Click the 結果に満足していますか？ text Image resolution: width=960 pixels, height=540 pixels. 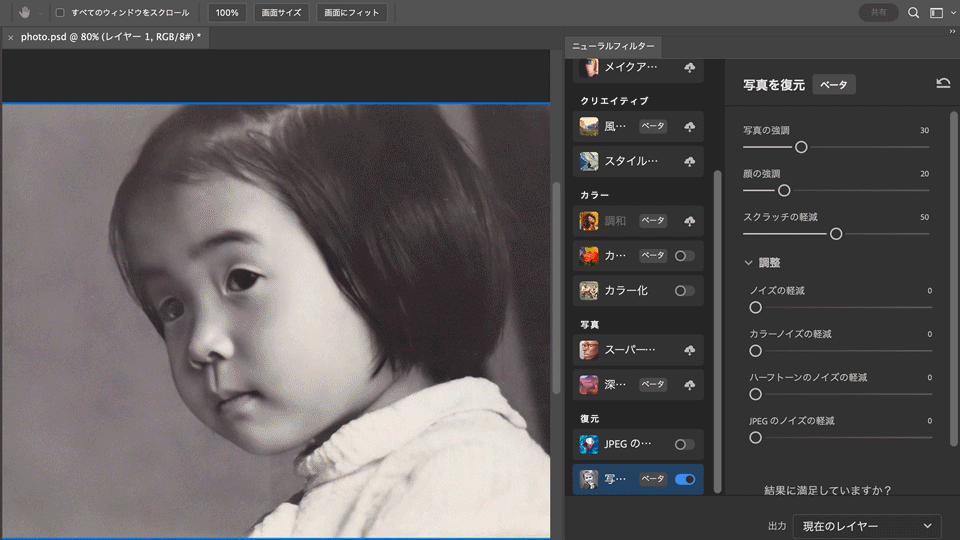tap(828, 490)
